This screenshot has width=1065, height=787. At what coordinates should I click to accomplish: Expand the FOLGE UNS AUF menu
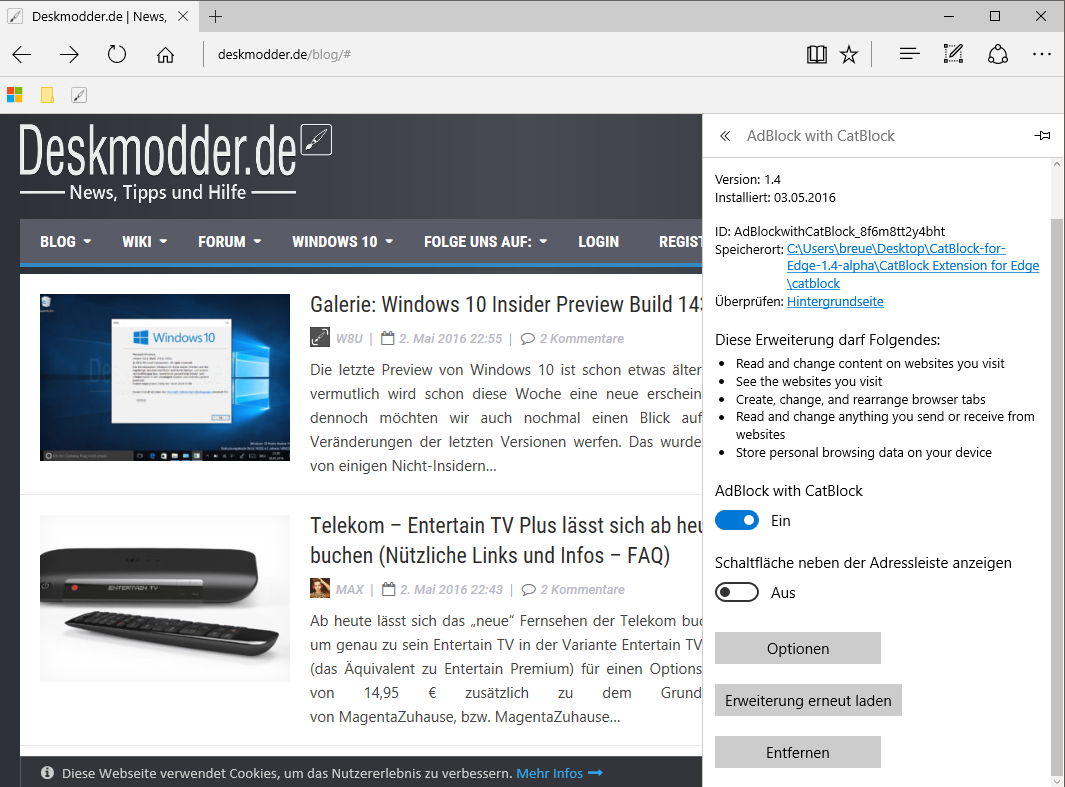pyautogui.click(x=486, y=242)
